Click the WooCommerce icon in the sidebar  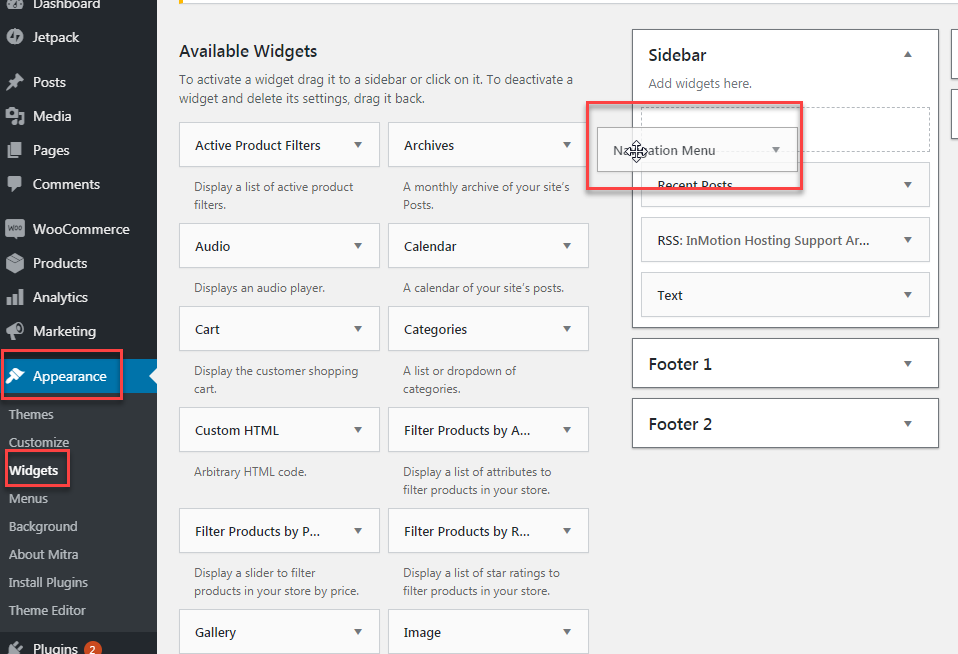[15, 229]
